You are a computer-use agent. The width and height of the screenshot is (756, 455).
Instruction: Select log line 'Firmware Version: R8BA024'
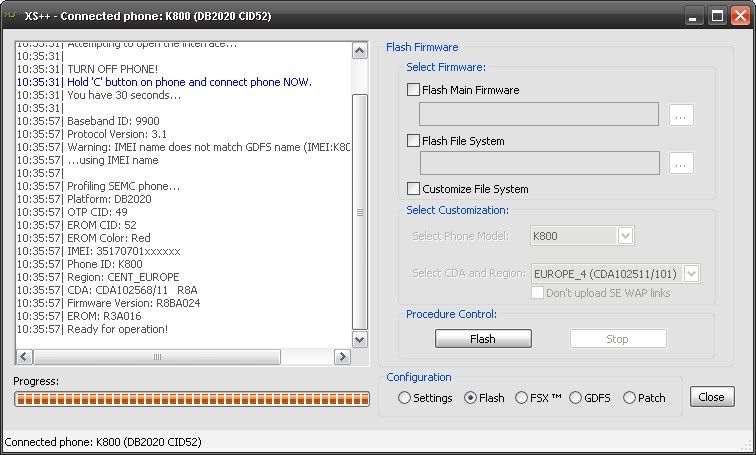coord(108,303)
